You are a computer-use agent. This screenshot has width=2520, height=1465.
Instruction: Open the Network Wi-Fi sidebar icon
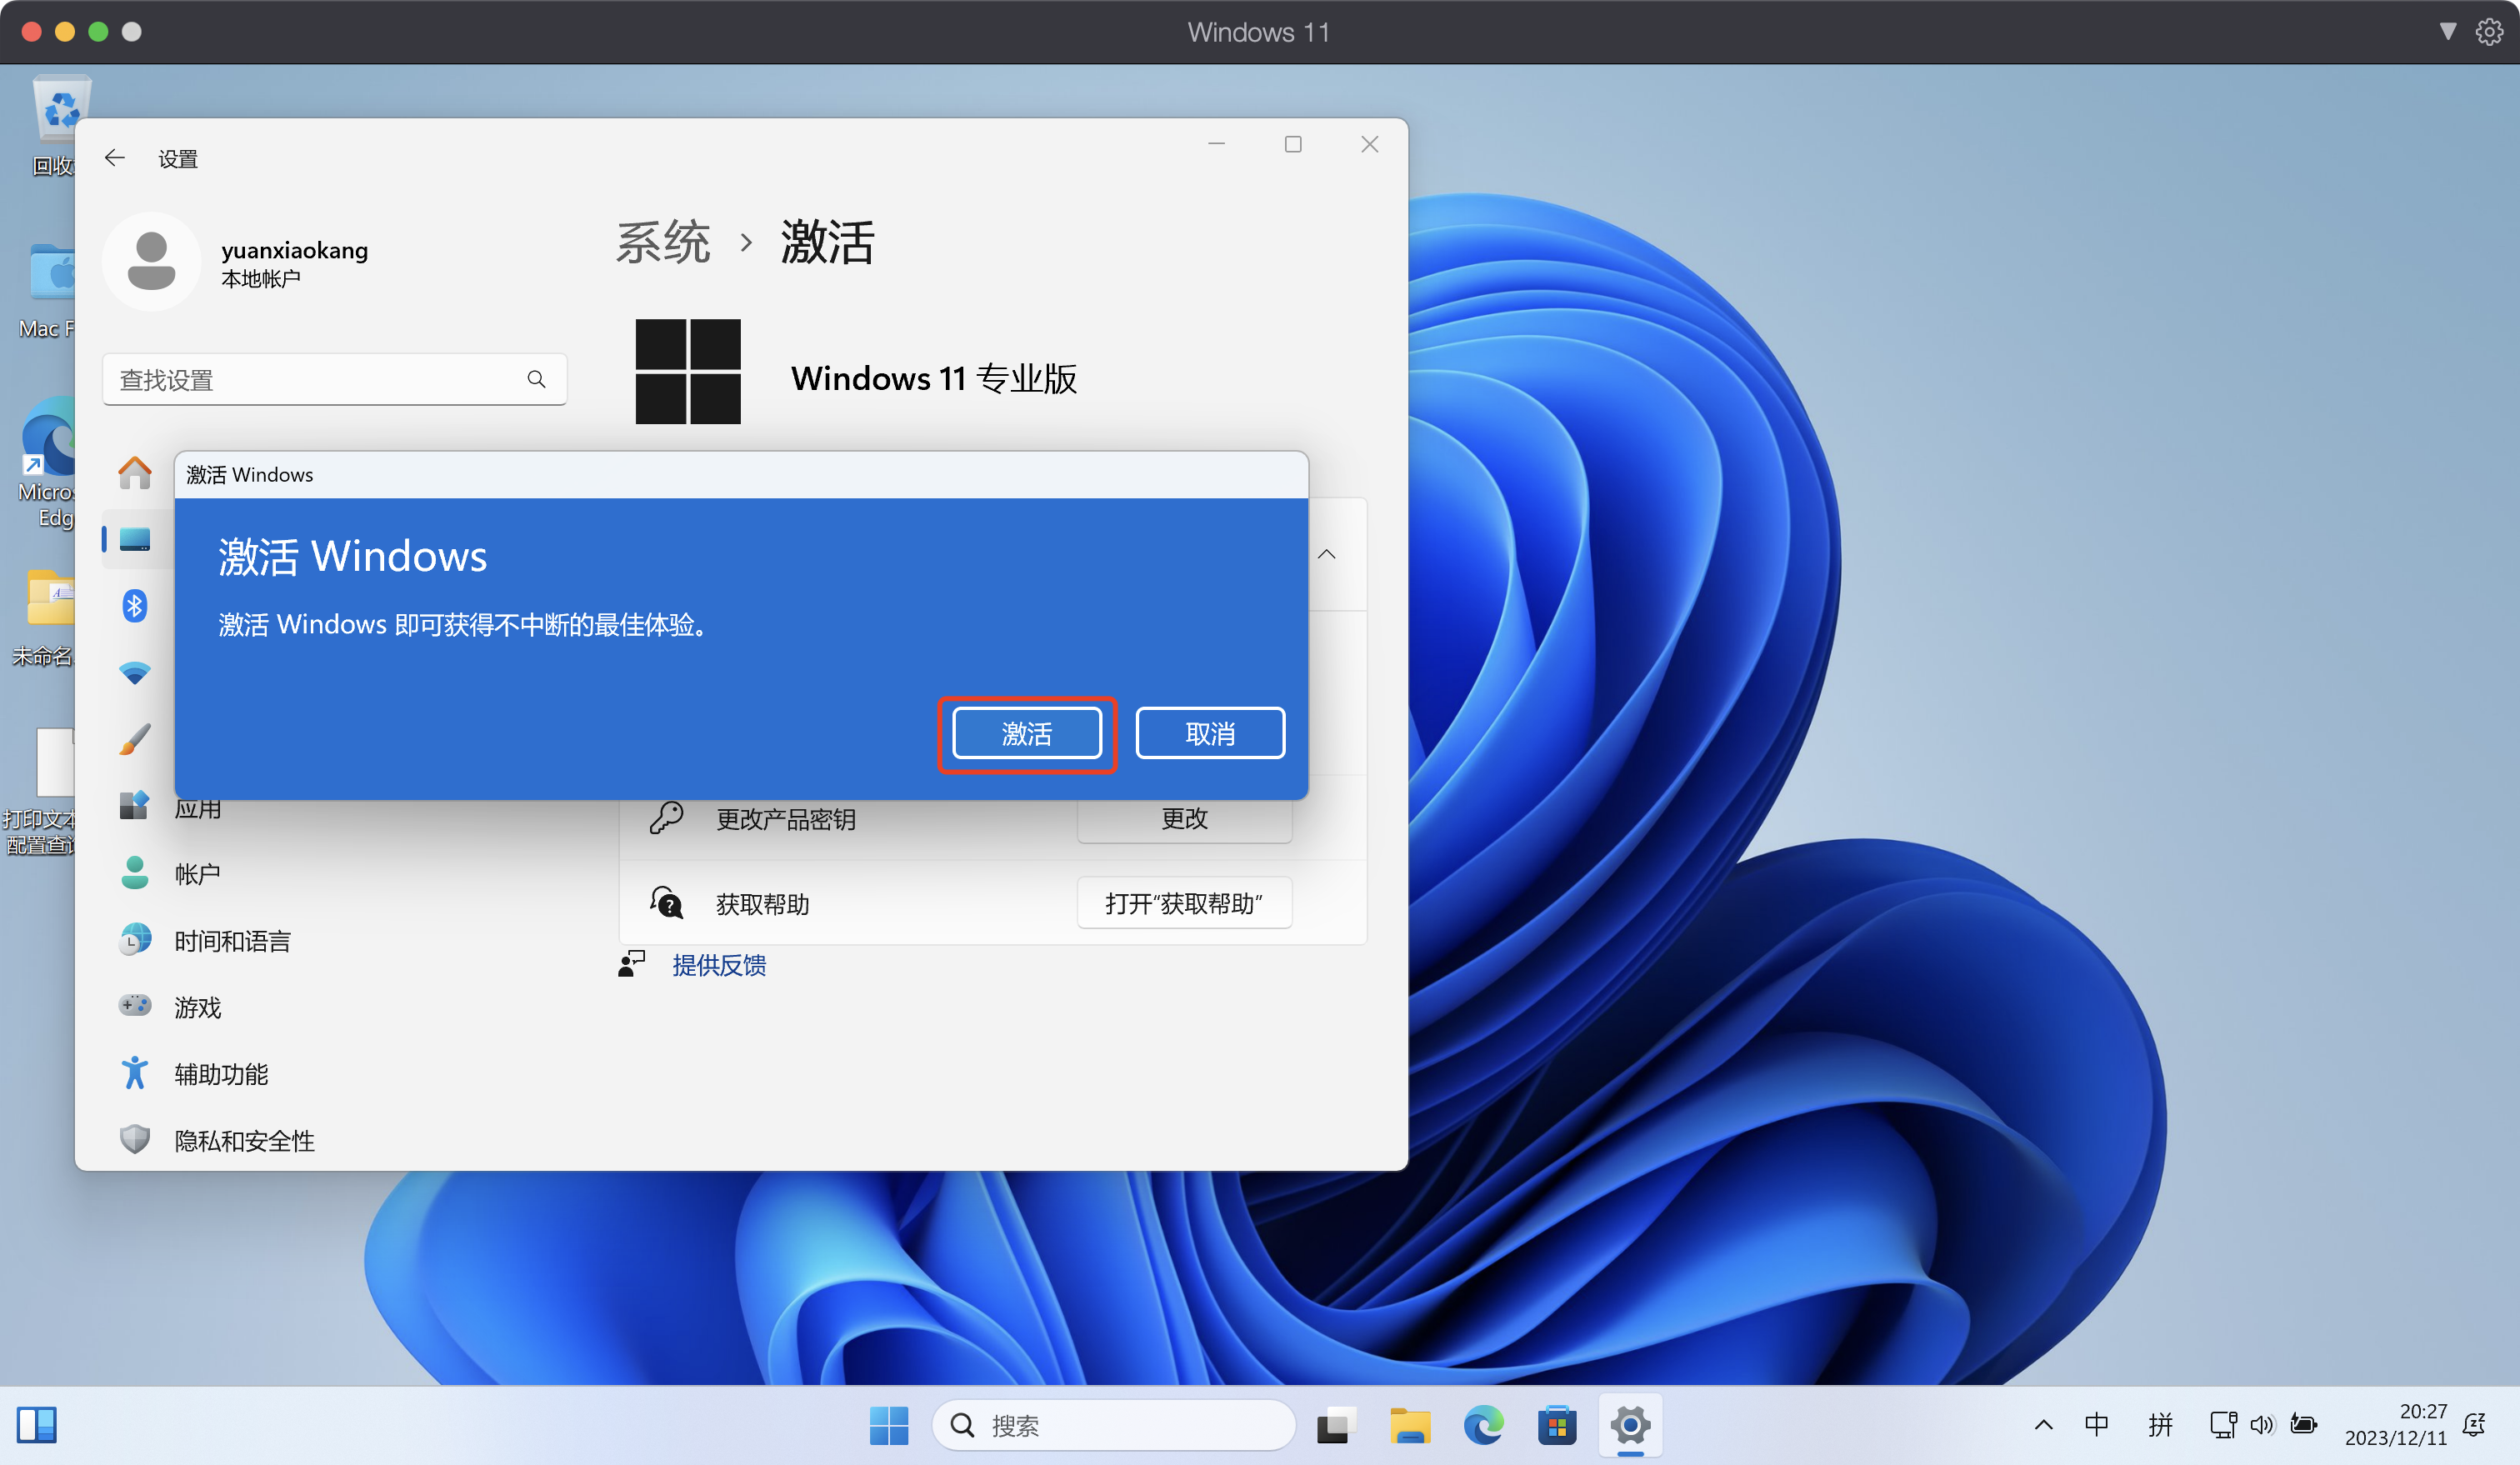point(135,673)
